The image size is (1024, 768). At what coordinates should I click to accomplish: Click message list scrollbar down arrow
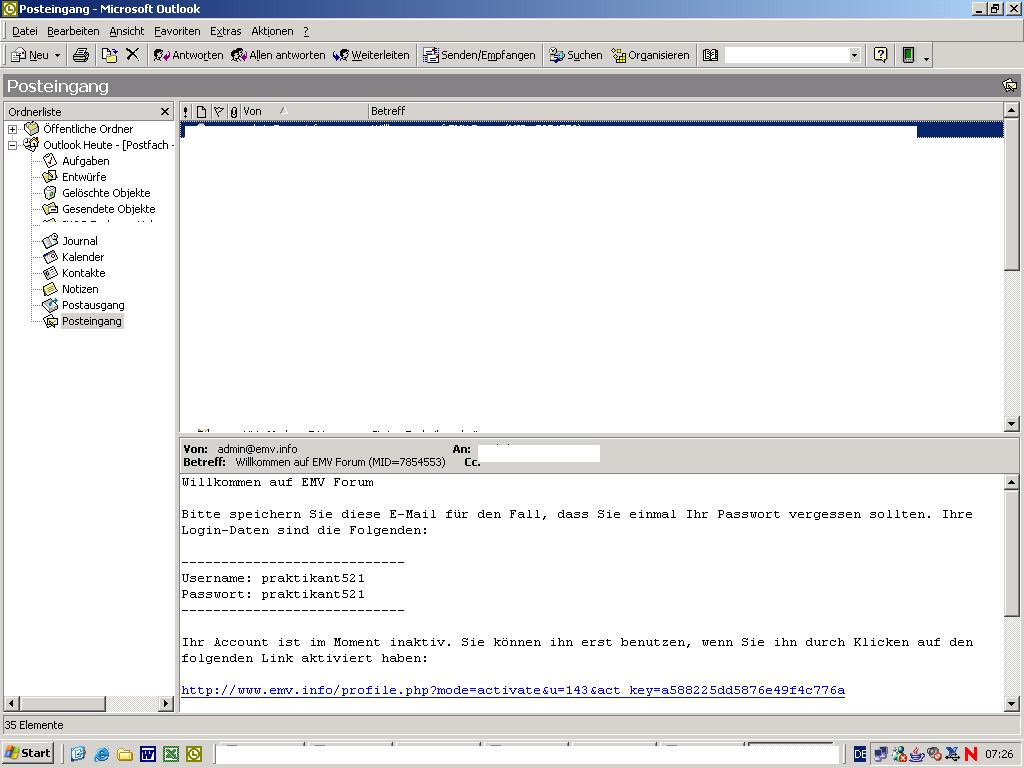pyautogui.click(x=1012, y=424)
